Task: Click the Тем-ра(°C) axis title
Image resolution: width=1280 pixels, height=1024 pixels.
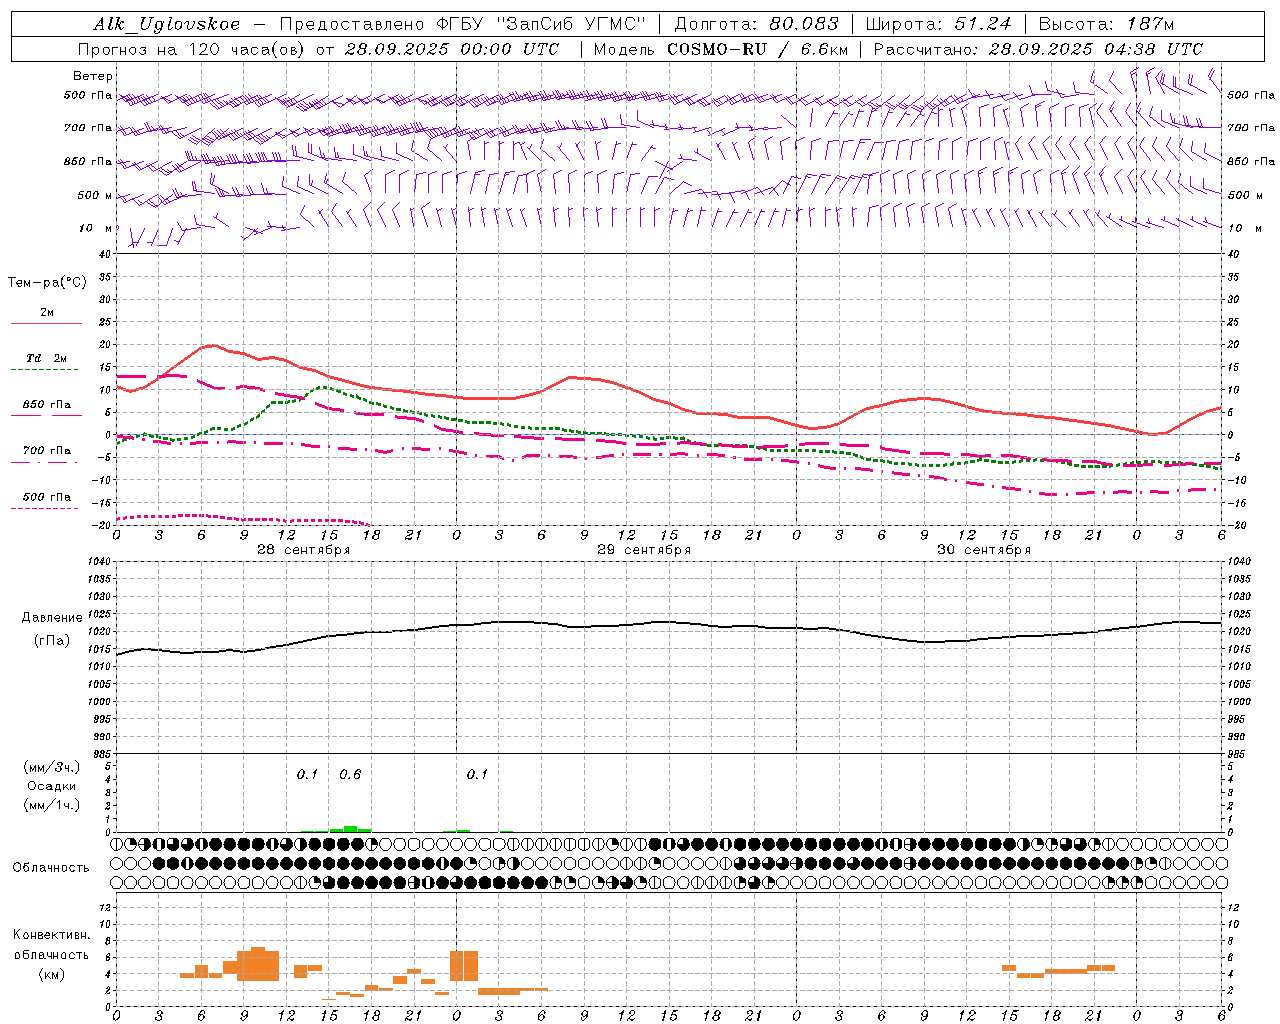Action: pos(47,283)
